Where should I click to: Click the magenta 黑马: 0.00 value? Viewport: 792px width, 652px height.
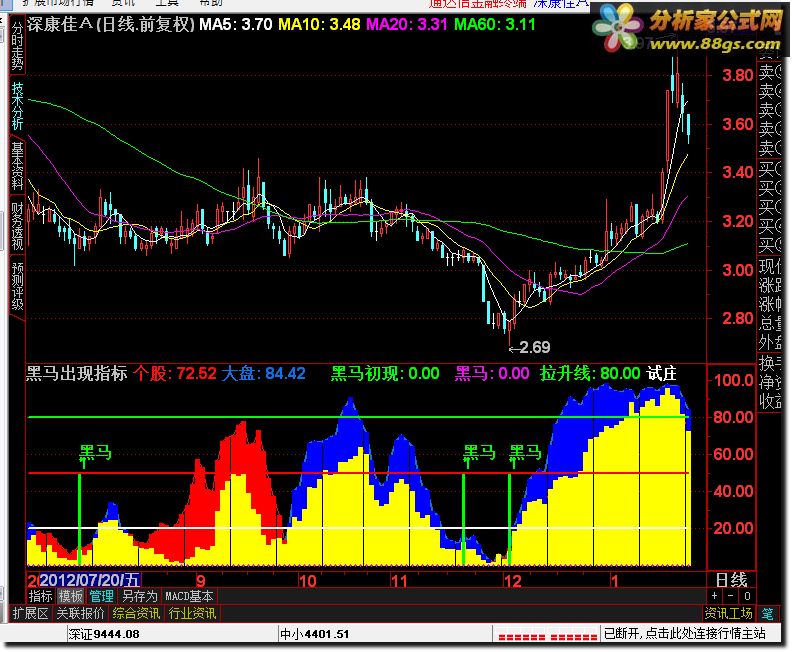492,373
